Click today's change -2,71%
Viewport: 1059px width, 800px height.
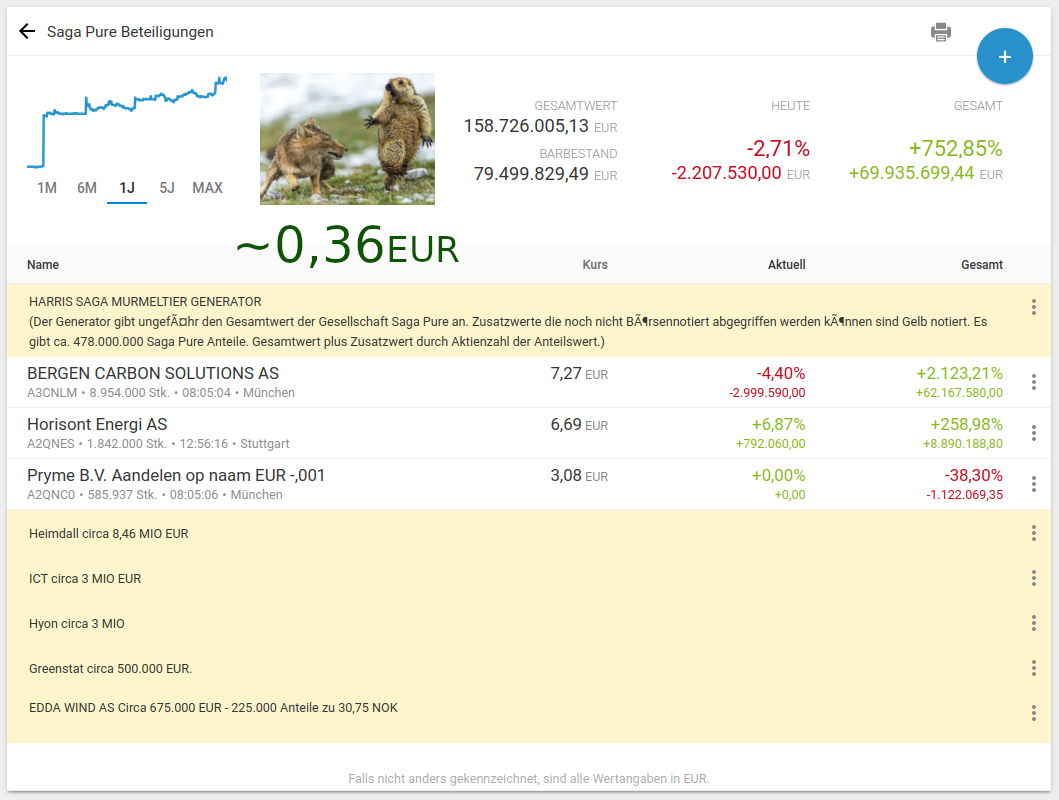coord(777,149)
